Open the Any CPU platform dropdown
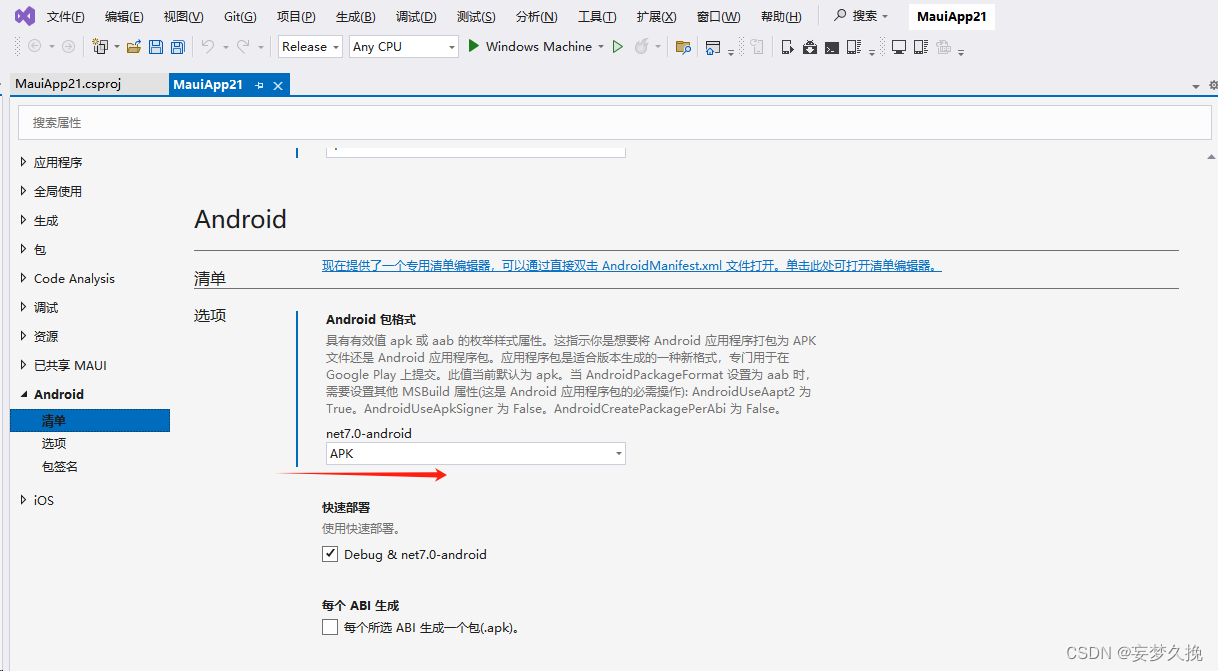Image resolution: width=1218 pixels, height=671 pixels. pos(403,46)
